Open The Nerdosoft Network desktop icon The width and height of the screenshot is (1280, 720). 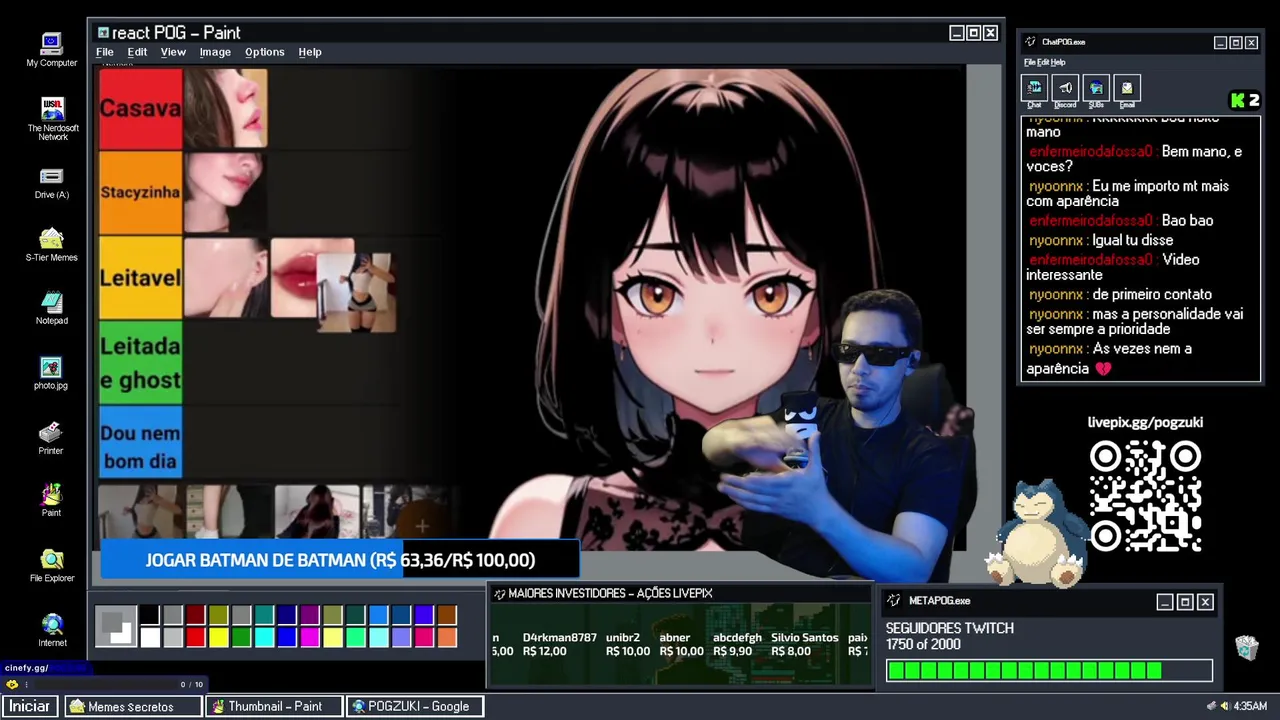52,118
